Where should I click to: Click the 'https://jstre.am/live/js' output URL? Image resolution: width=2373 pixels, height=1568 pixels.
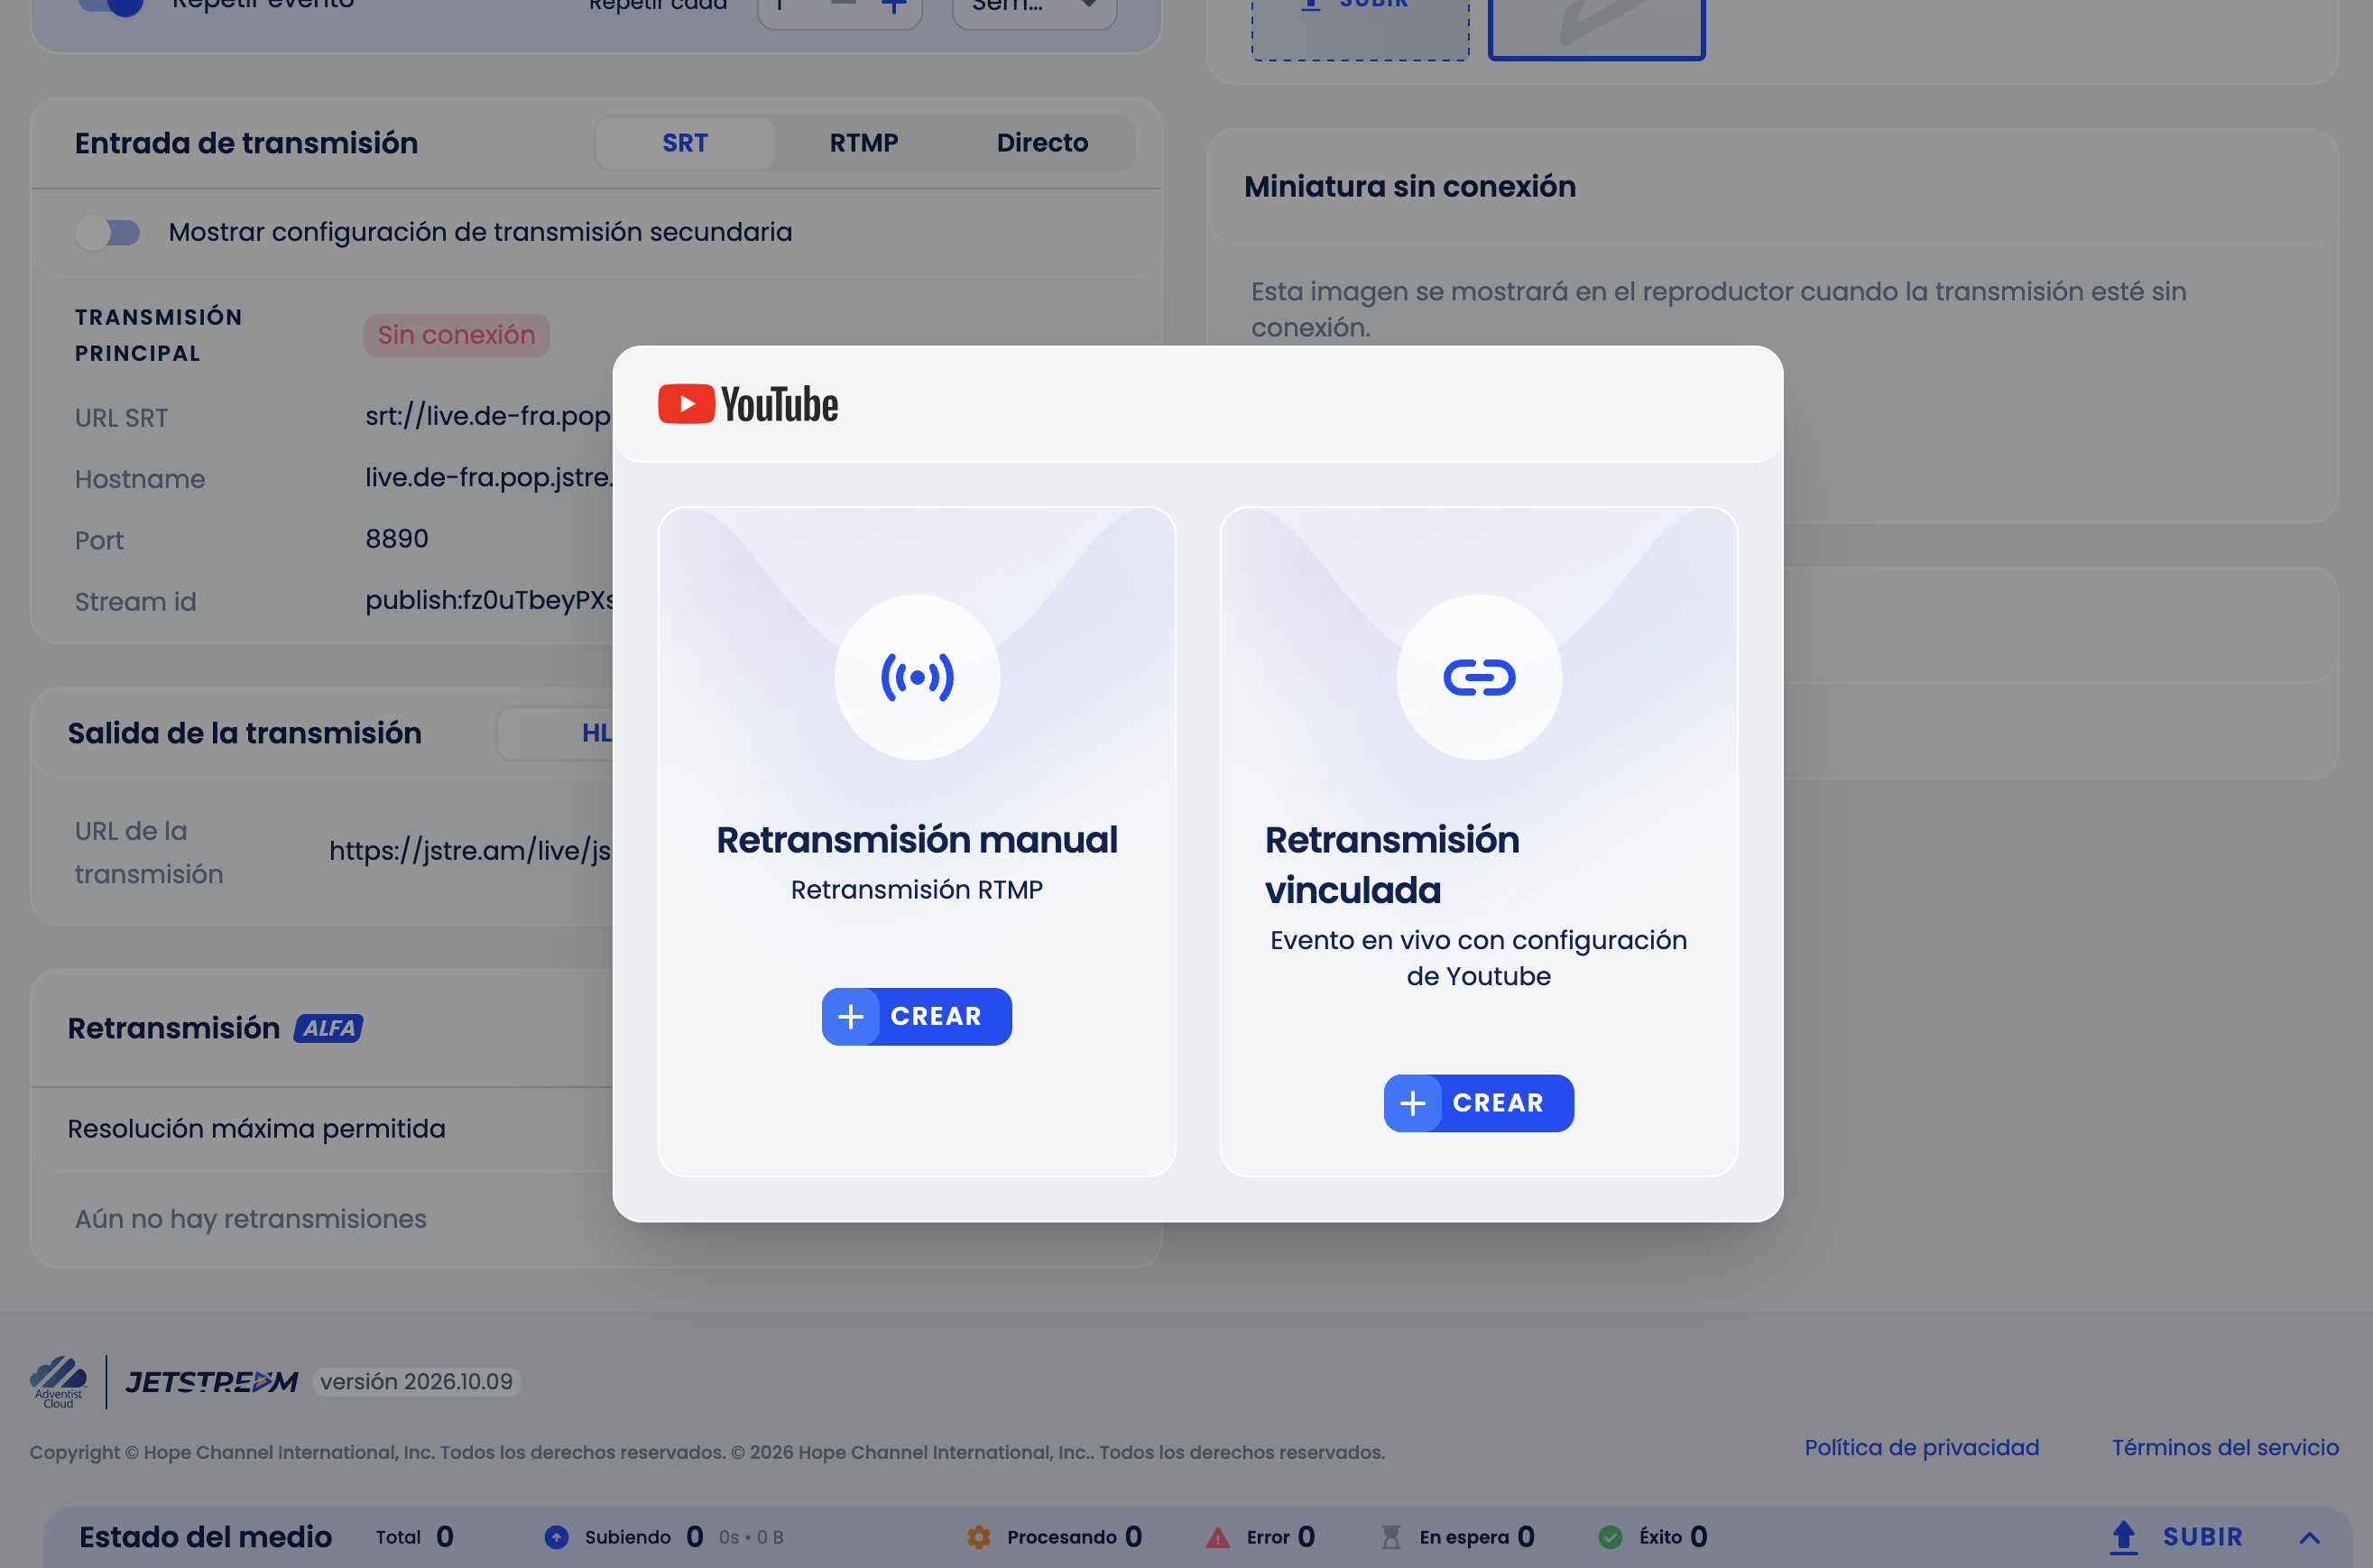470,851
